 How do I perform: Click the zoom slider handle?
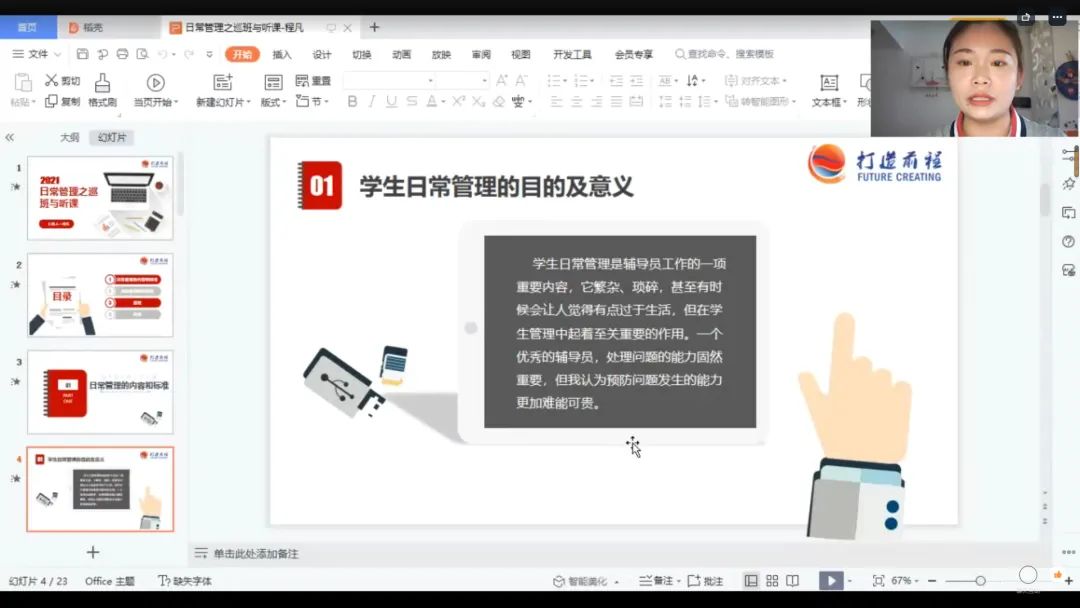980,581
